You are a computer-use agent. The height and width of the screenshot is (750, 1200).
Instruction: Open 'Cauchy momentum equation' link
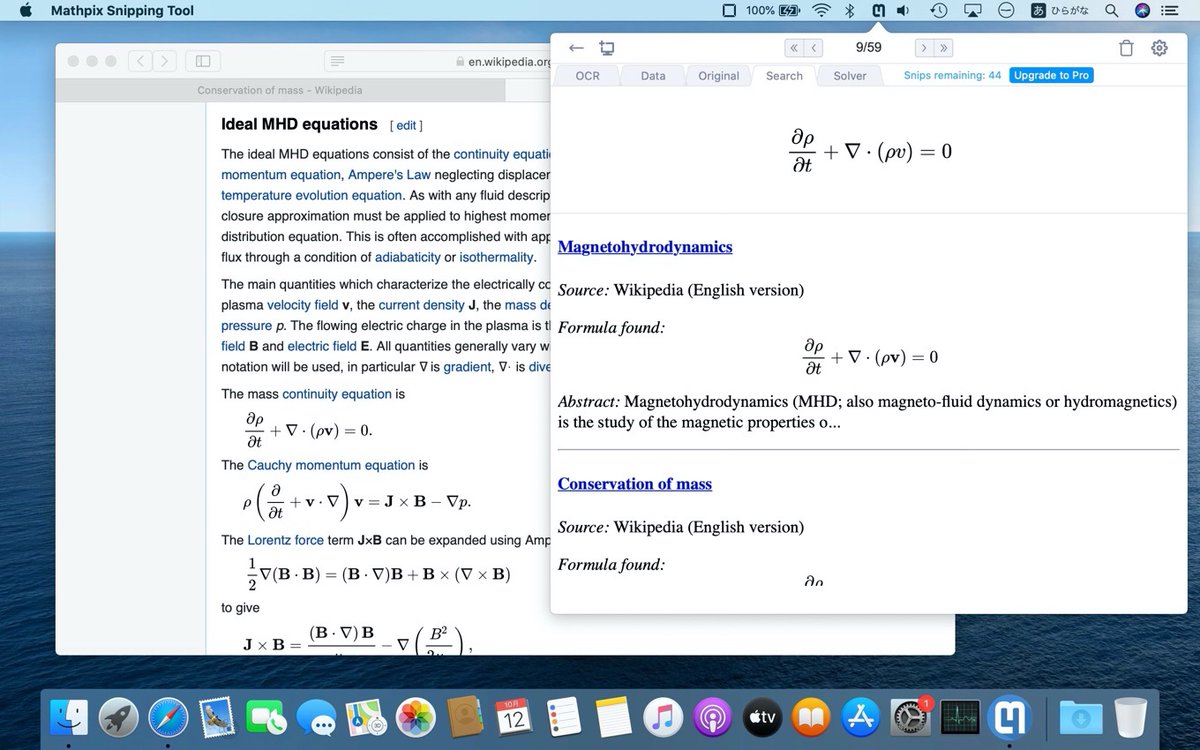click(331, 465)
